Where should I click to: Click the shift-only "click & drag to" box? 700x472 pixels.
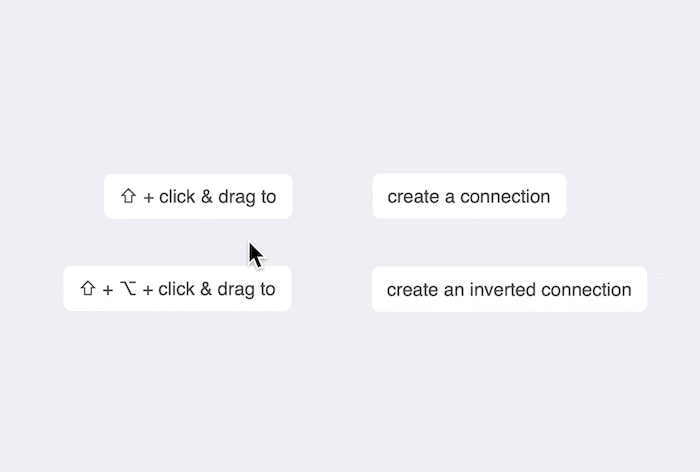click(x=198, y=196)
